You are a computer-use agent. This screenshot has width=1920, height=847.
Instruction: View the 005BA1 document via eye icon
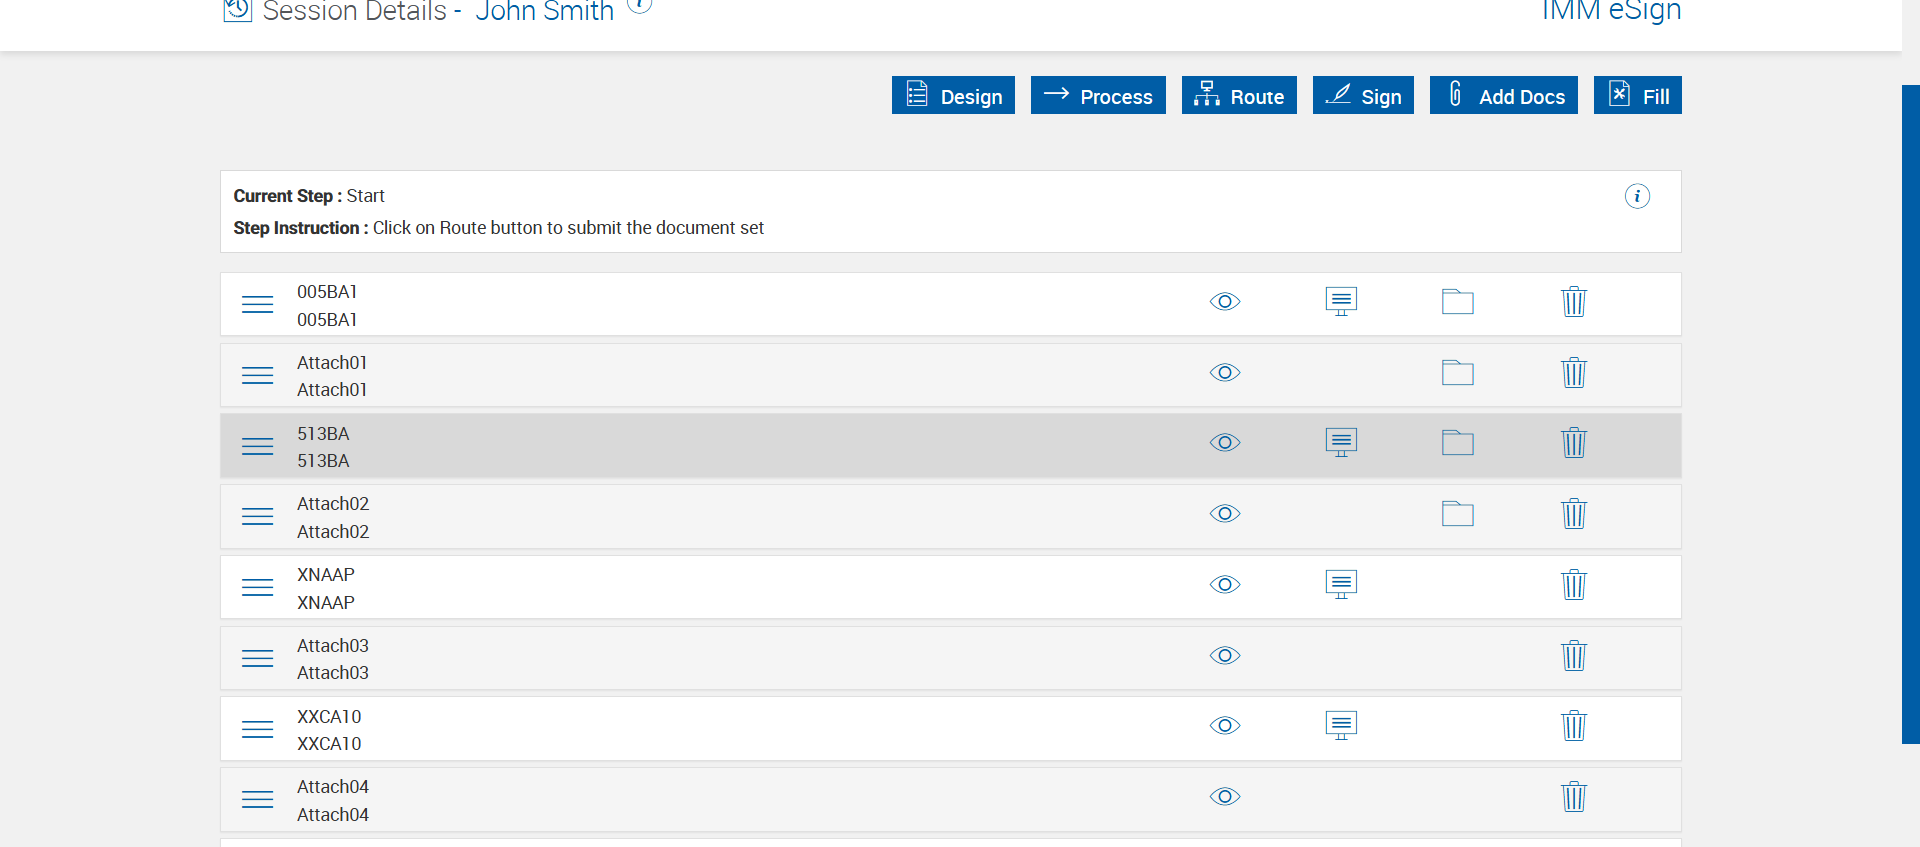pyautogui.click(x=1224, y=302)
